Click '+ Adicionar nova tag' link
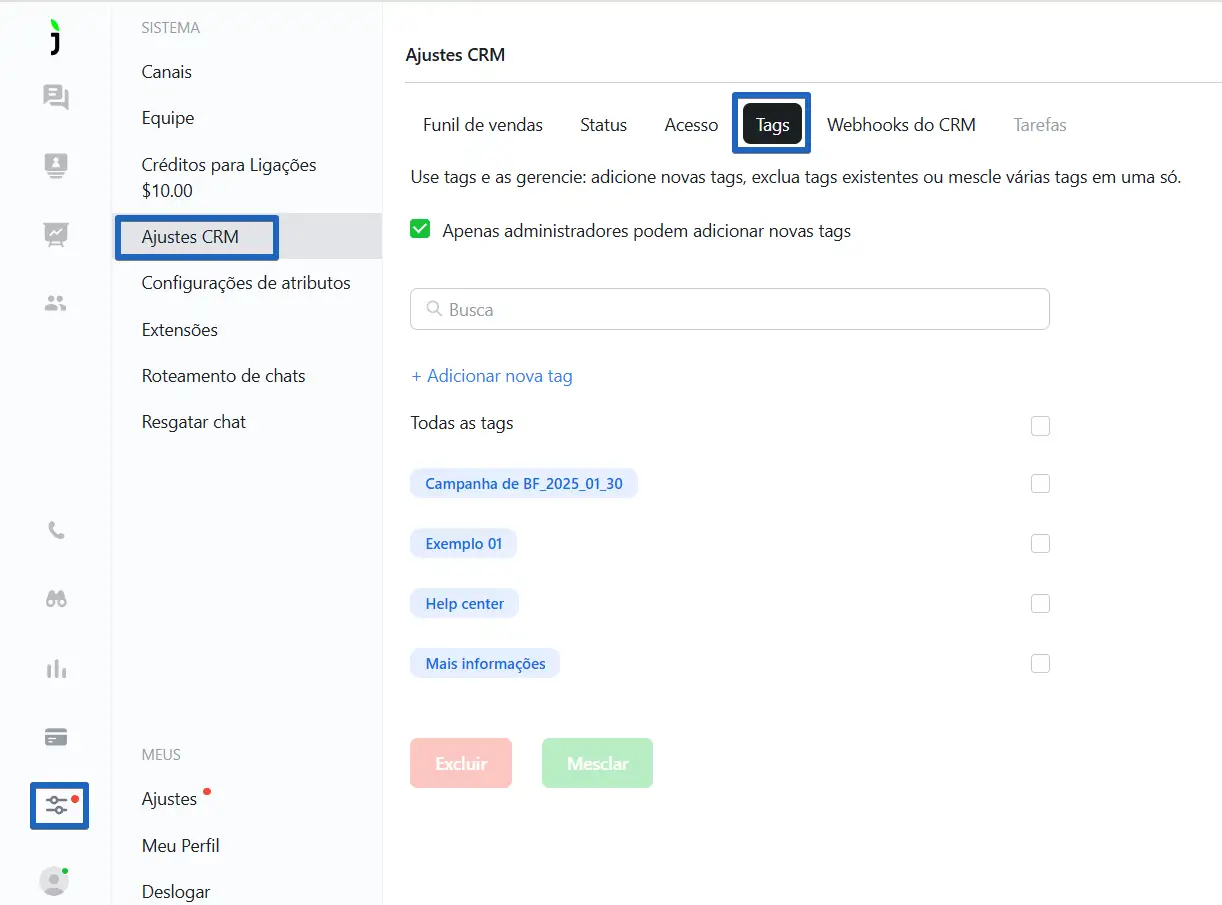The image size is (1222, 905). tap(492, 376)
